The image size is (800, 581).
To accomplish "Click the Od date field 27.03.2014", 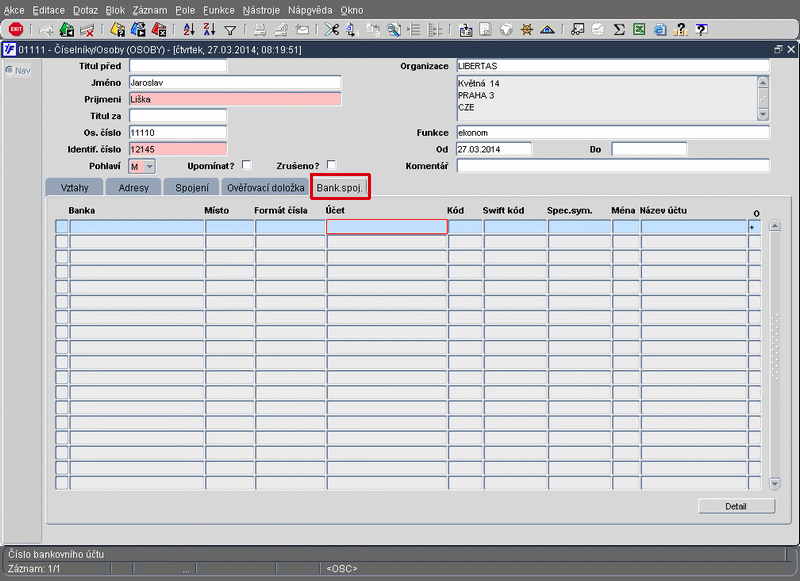I will 493,149.
